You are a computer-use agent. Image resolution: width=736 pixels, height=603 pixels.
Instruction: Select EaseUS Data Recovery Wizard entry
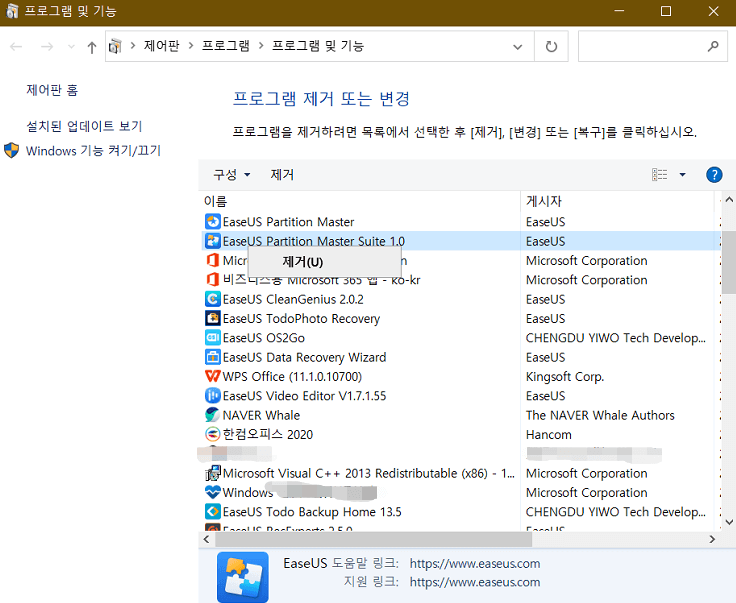pos(304,357)
